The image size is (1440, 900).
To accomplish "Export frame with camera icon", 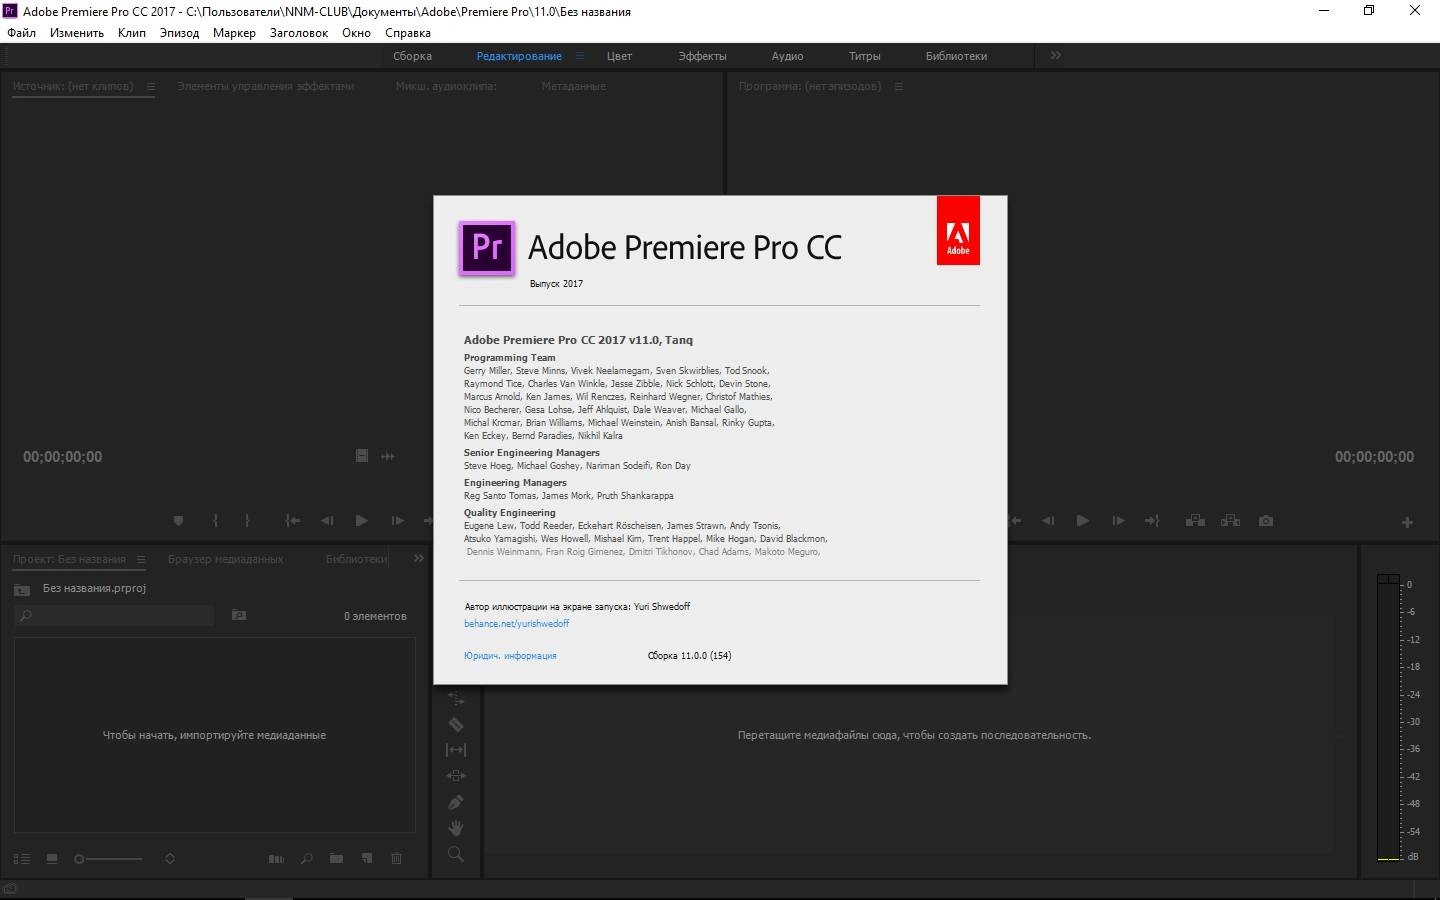I will pyautogui.click(x=1266, y=521).
